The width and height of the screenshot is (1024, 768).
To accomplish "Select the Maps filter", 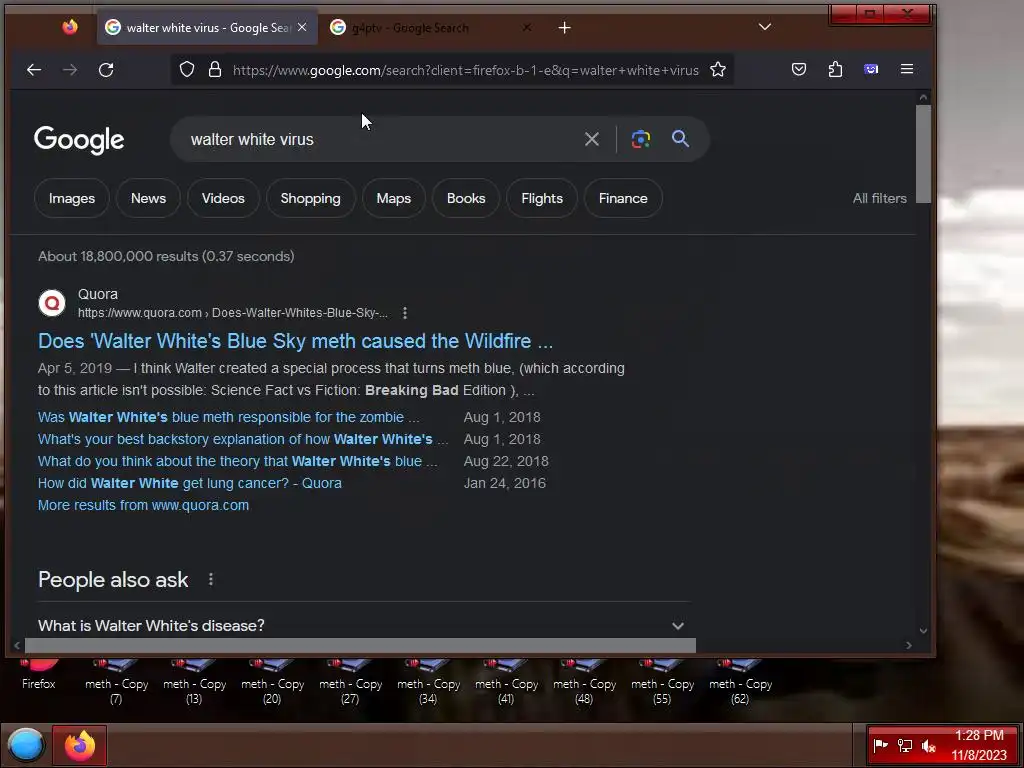I will click(394, 199).
